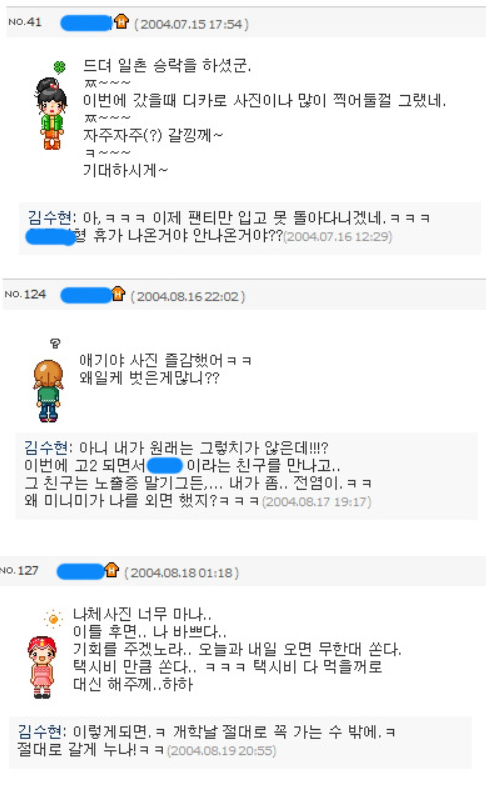Viewport: 486px width, 785px height.
Task: Select the question mark mood icon
Action: (55, 343)
